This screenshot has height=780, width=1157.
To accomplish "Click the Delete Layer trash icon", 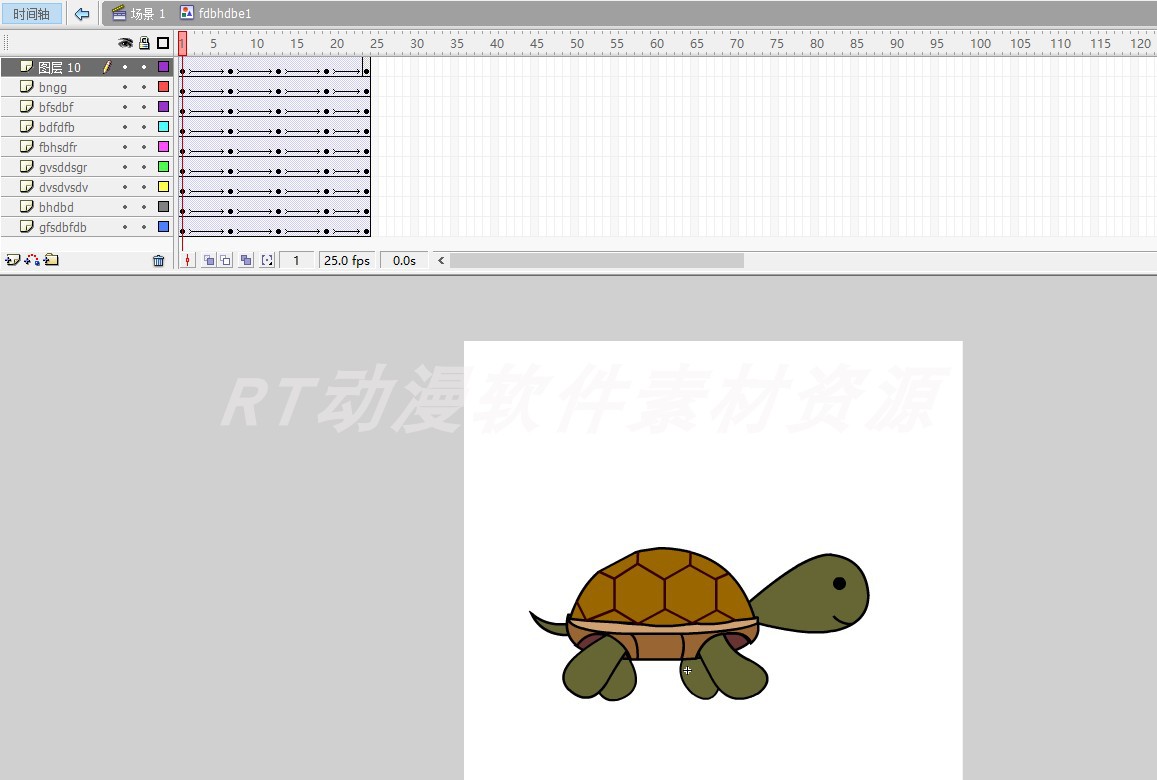I will (x=158, y=259).
